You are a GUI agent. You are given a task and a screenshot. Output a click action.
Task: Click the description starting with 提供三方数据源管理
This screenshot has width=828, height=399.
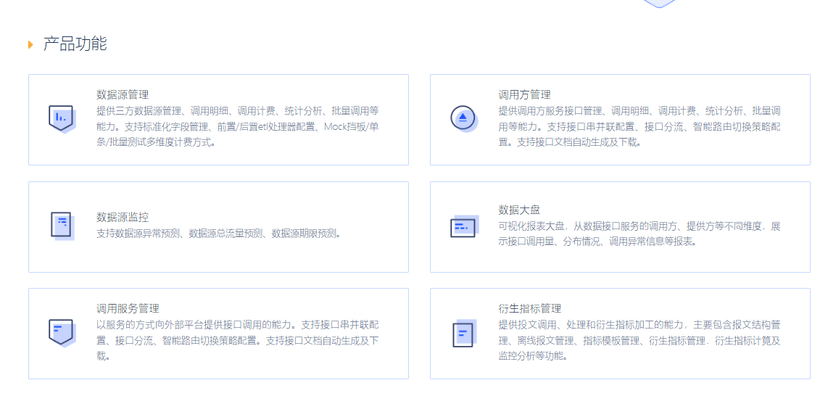238,127
